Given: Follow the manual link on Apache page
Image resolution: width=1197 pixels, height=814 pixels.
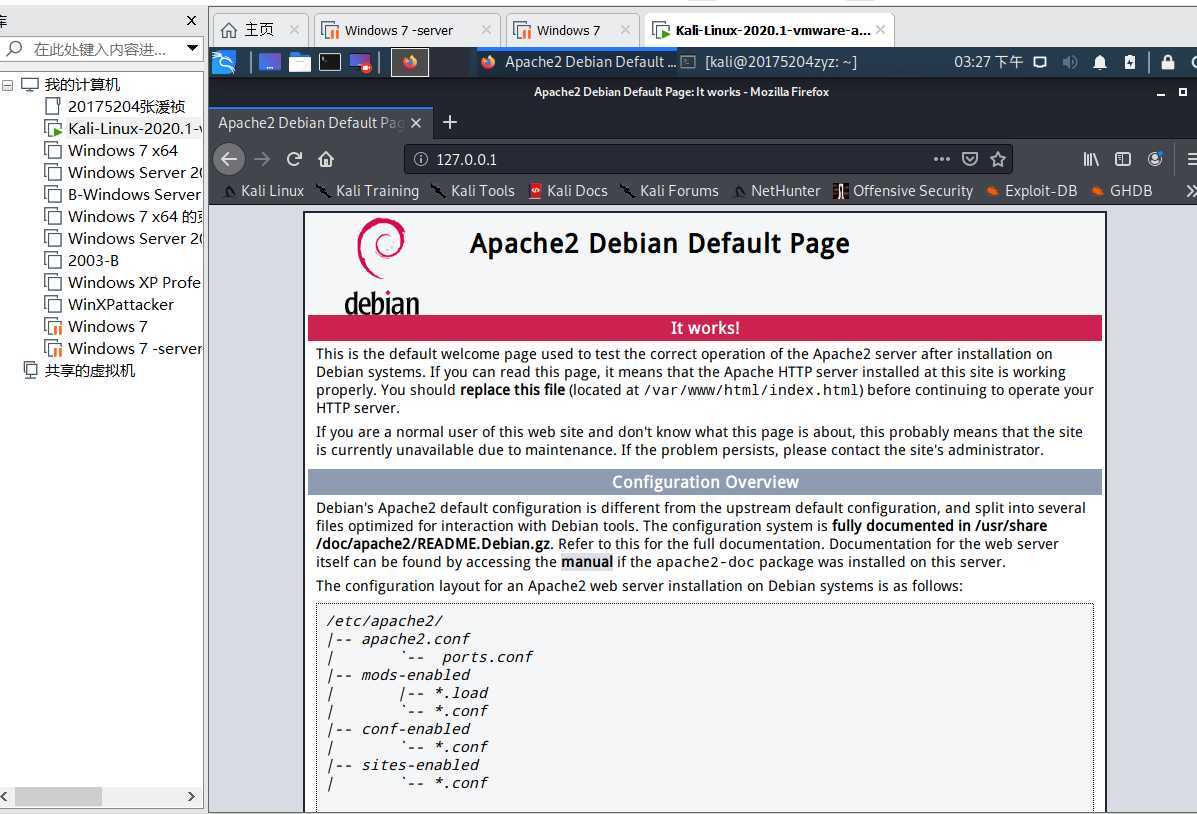Looking at the screenshot, I should pyautogui.click(x=586, y=562).
